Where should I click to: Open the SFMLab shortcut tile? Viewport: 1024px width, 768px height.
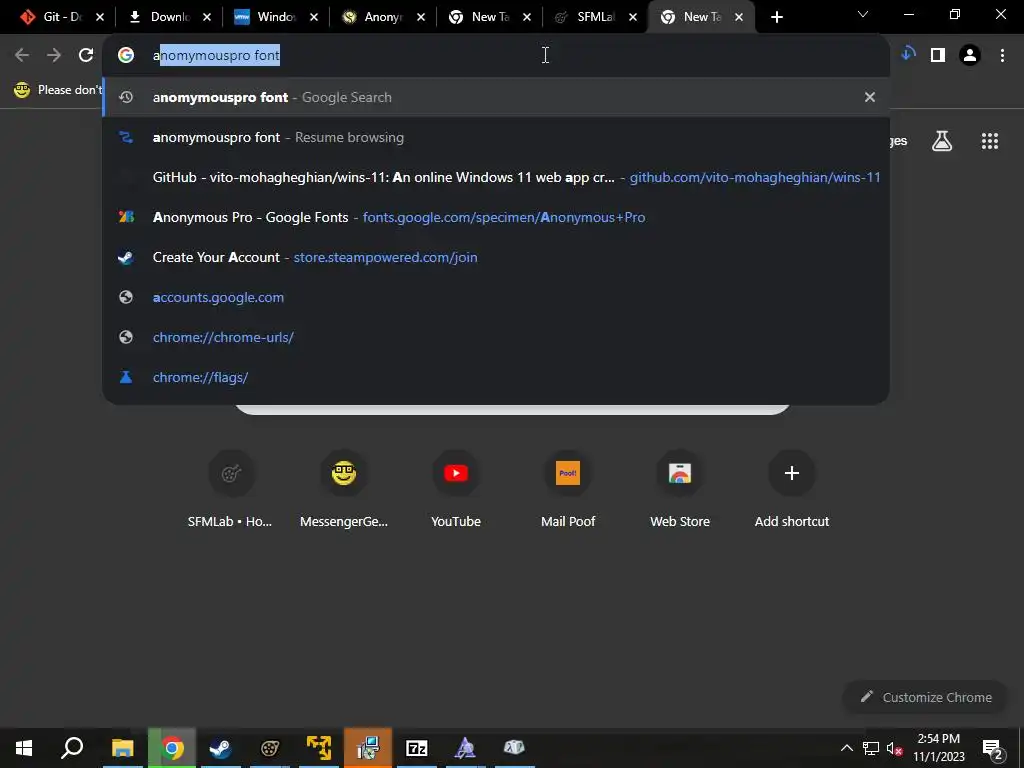[230, 490]
